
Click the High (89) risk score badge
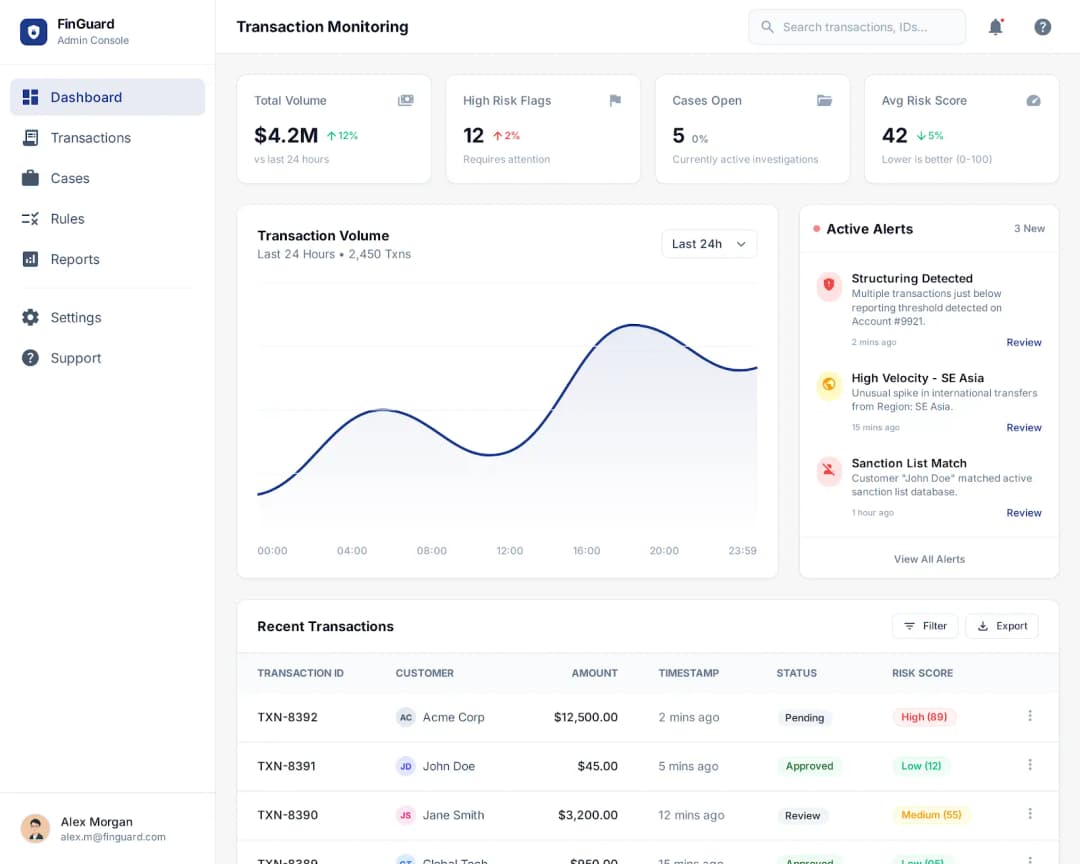click(x=924, y=716)
